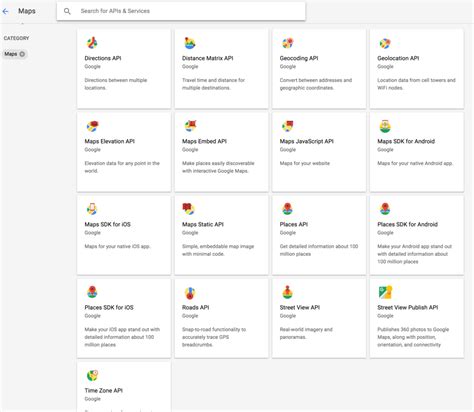Select the Maps SDK for iOS title

pos(107,224)
